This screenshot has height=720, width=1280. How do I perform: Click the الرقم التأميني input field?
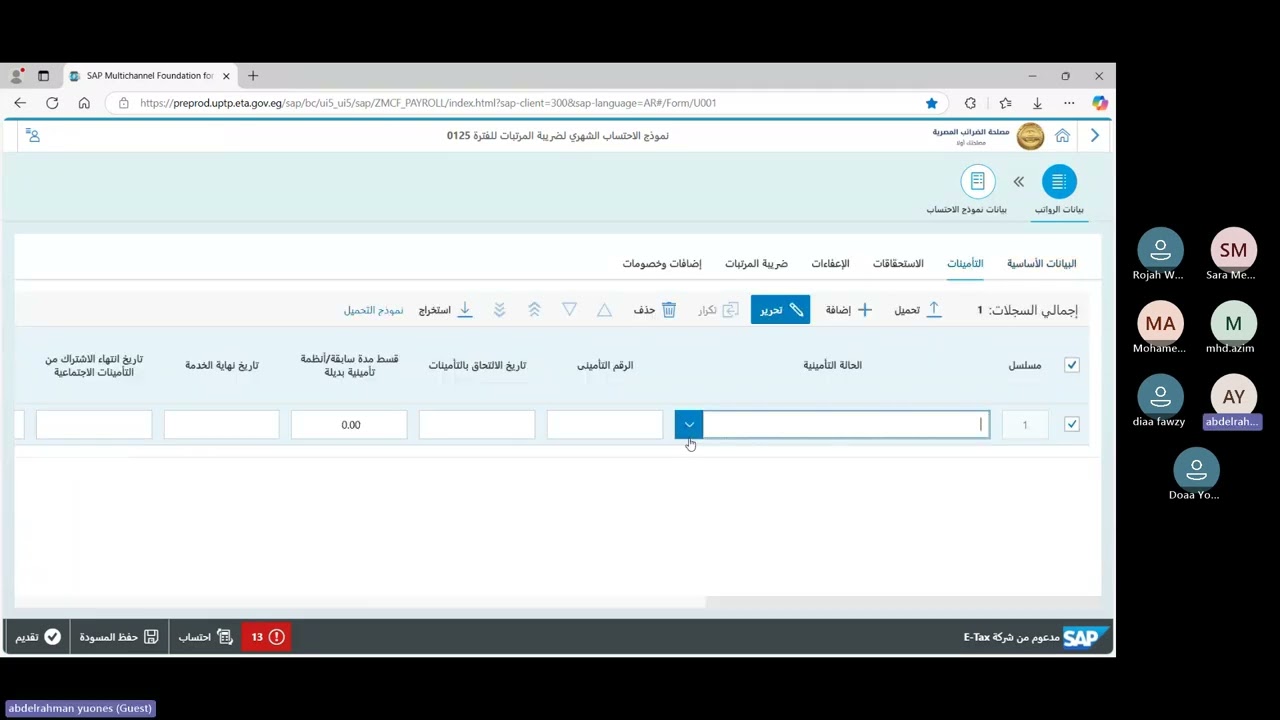(605, 425)
